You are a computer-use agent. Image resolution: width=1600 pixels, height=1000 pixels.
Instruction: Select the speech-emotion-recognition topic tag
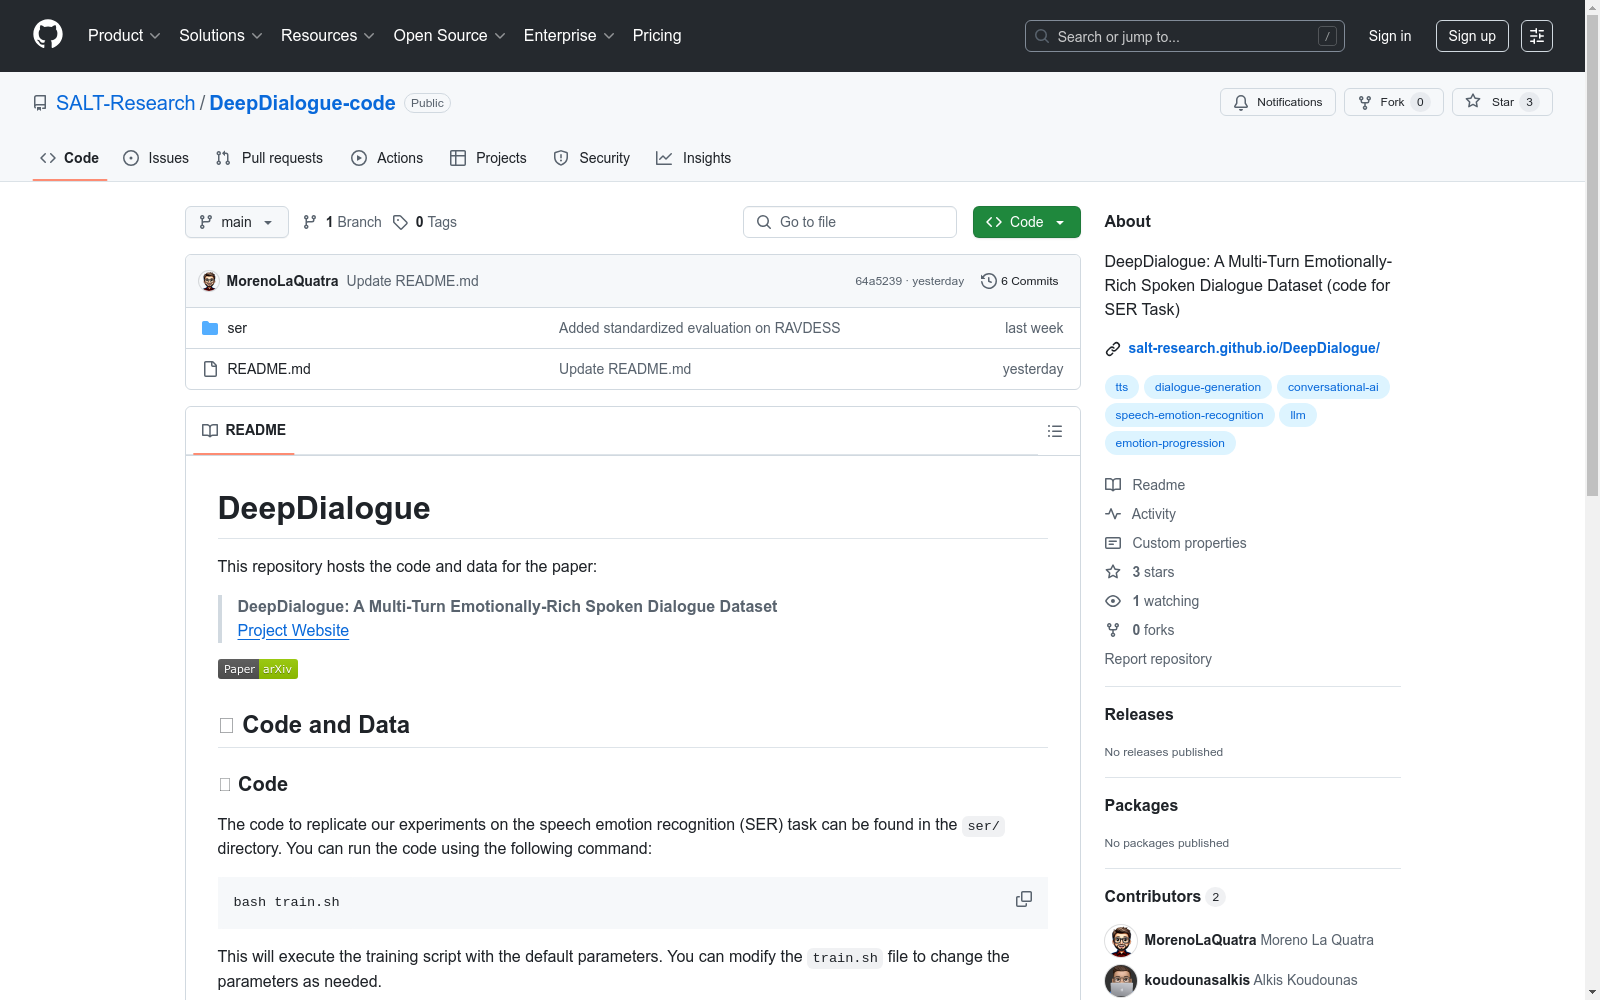pos(1189,415)
